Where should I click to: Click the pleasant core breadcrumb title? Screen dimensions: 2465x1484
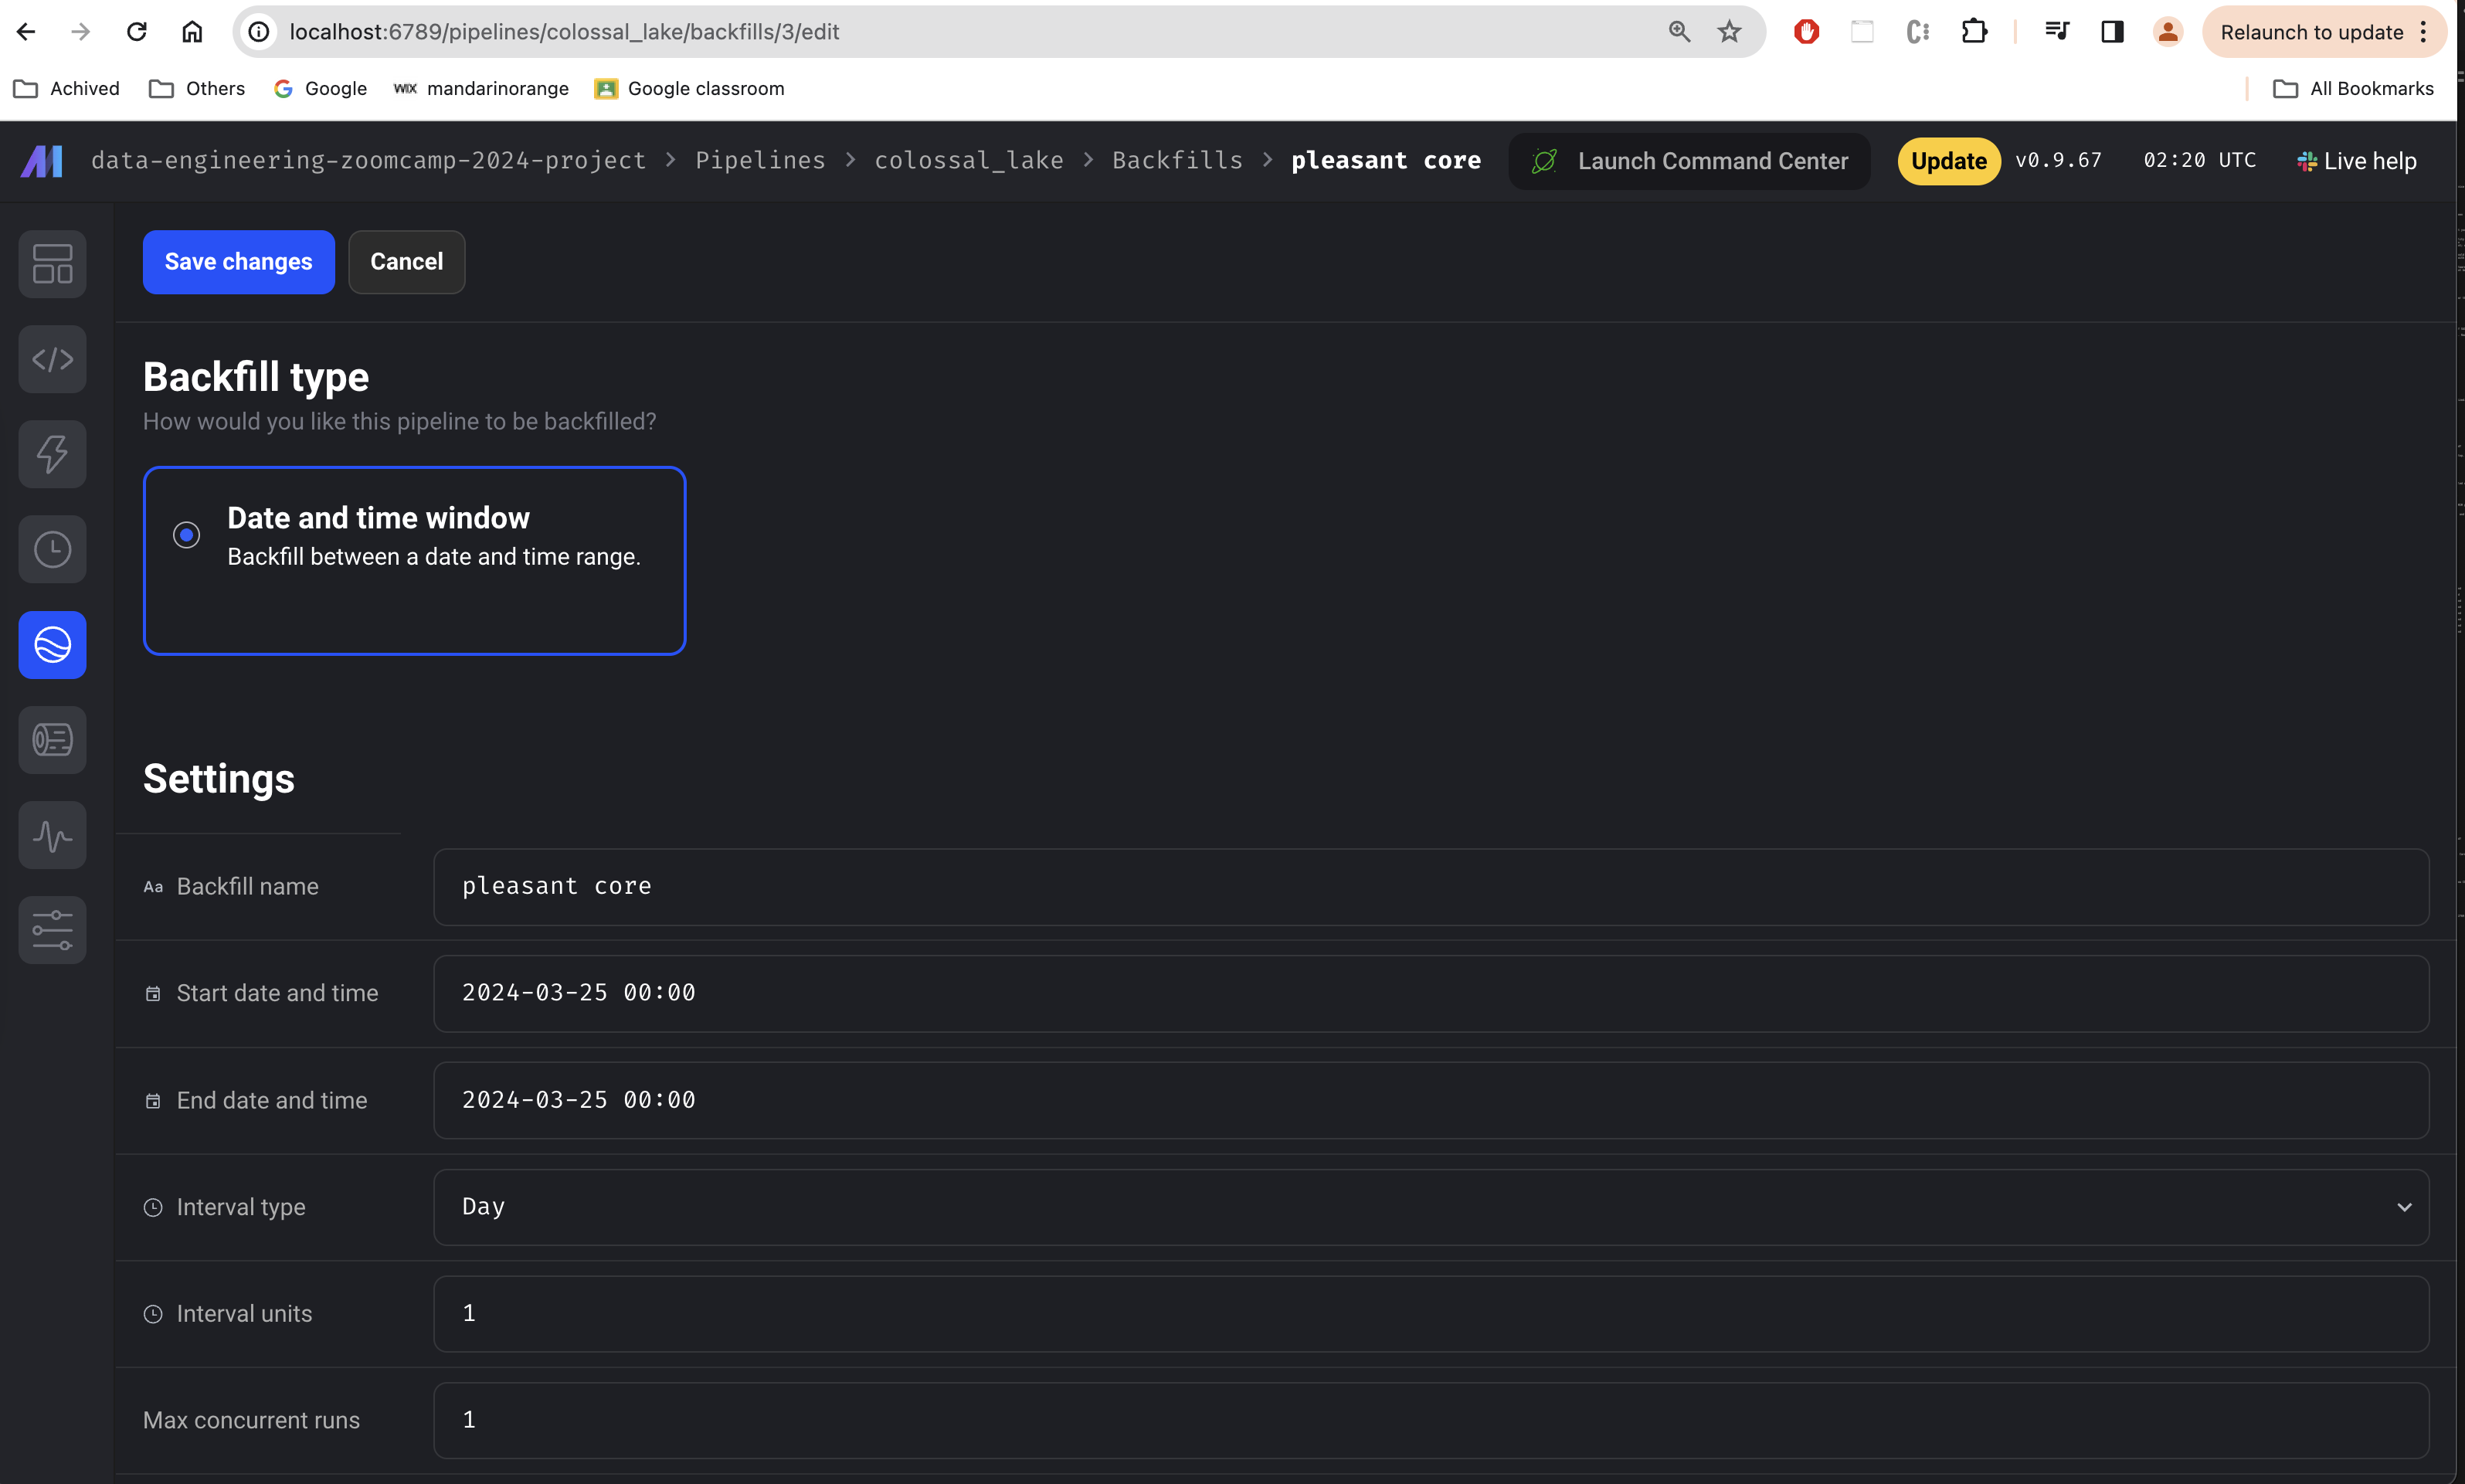click(1386, 161)
